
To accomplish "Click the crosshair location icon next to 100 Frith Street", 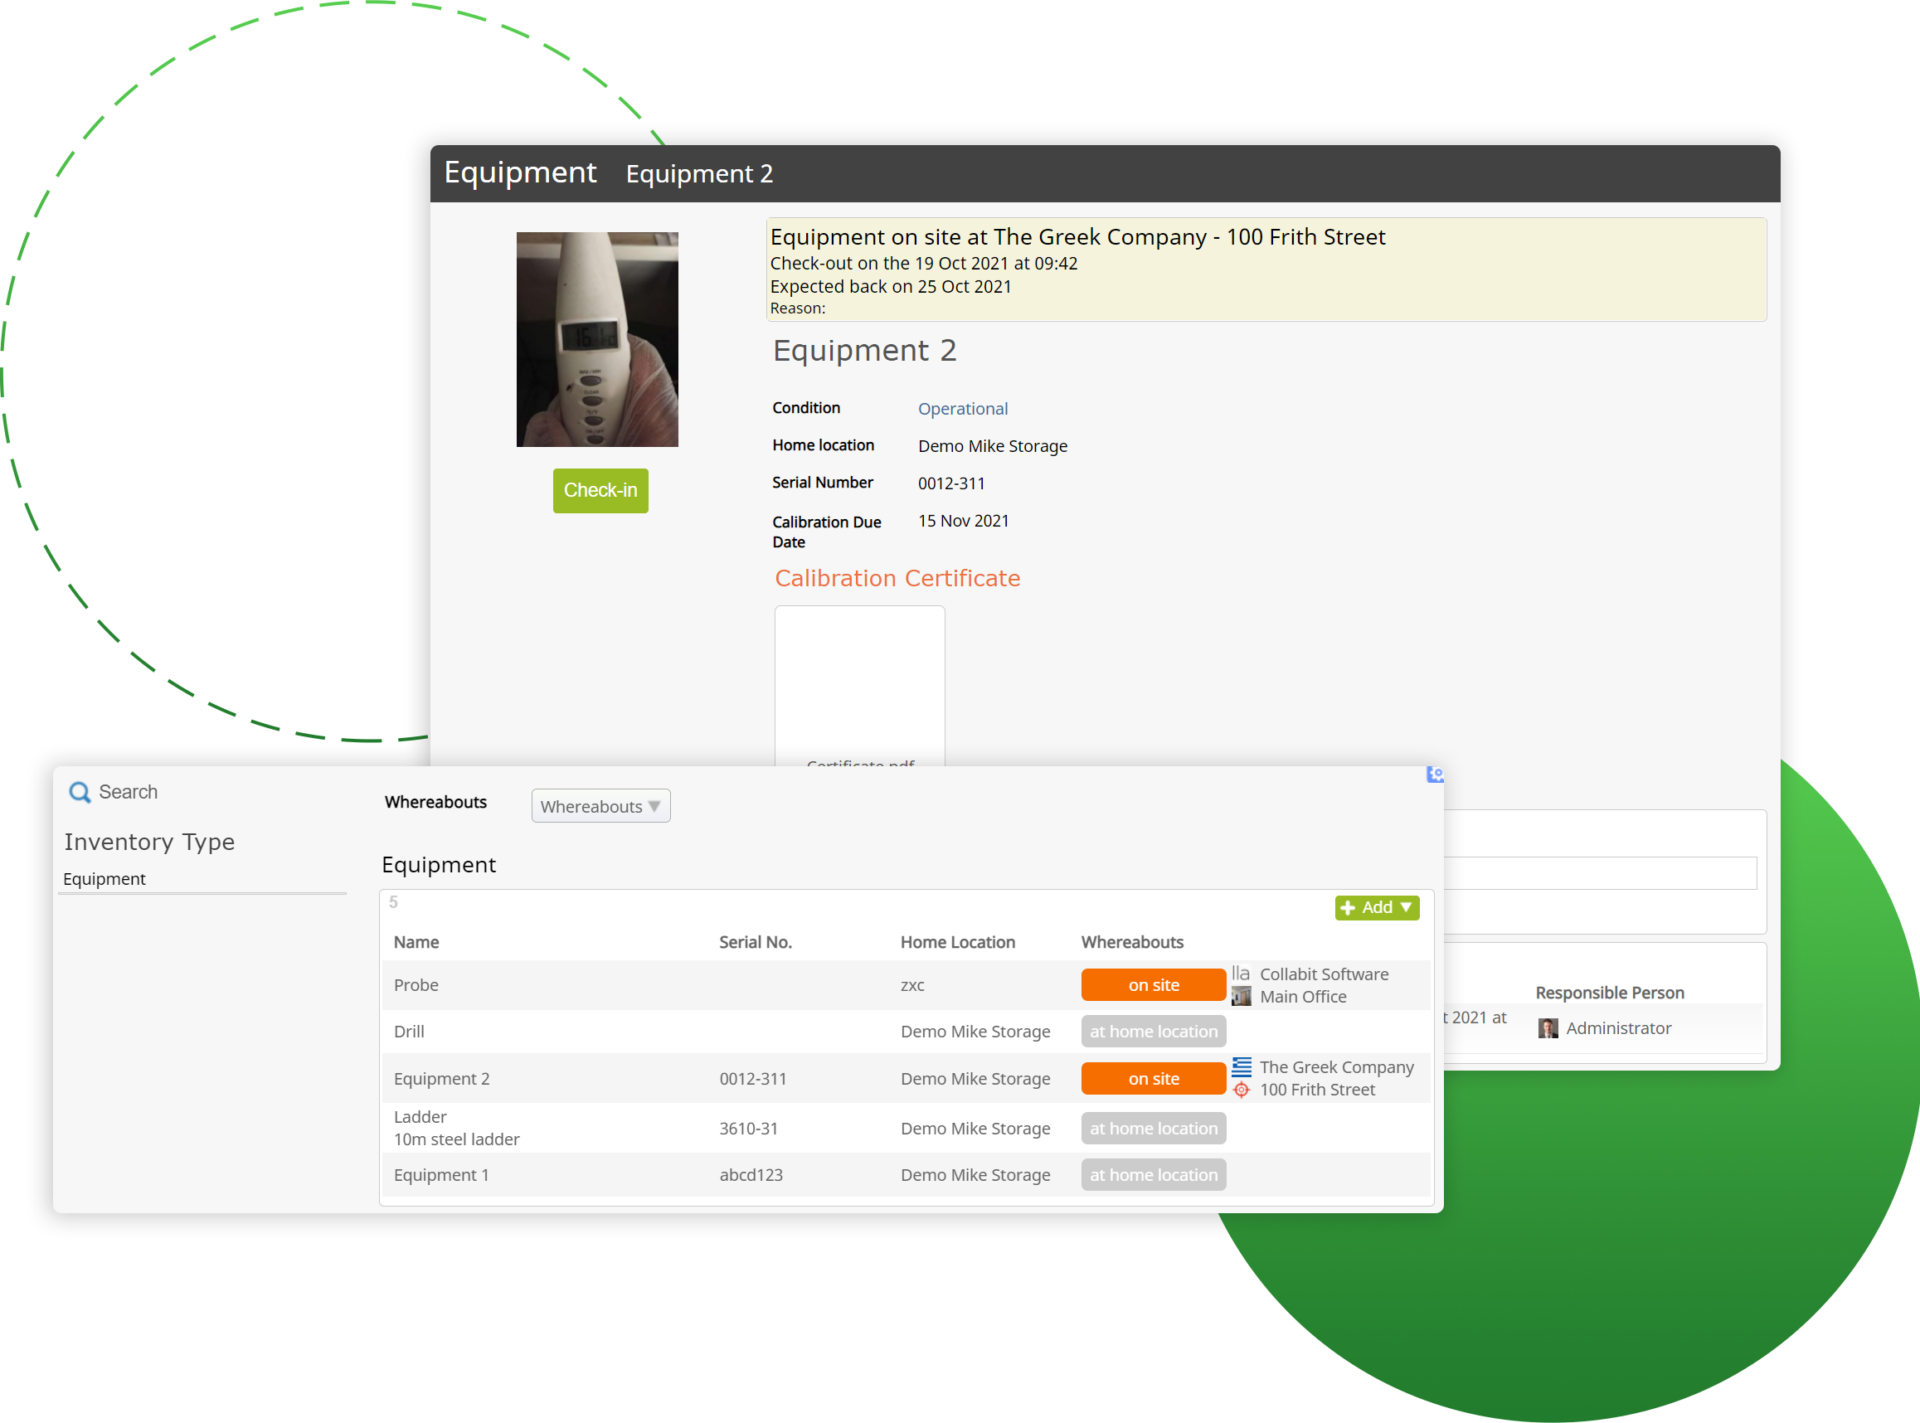I will coord(1241,1090).
